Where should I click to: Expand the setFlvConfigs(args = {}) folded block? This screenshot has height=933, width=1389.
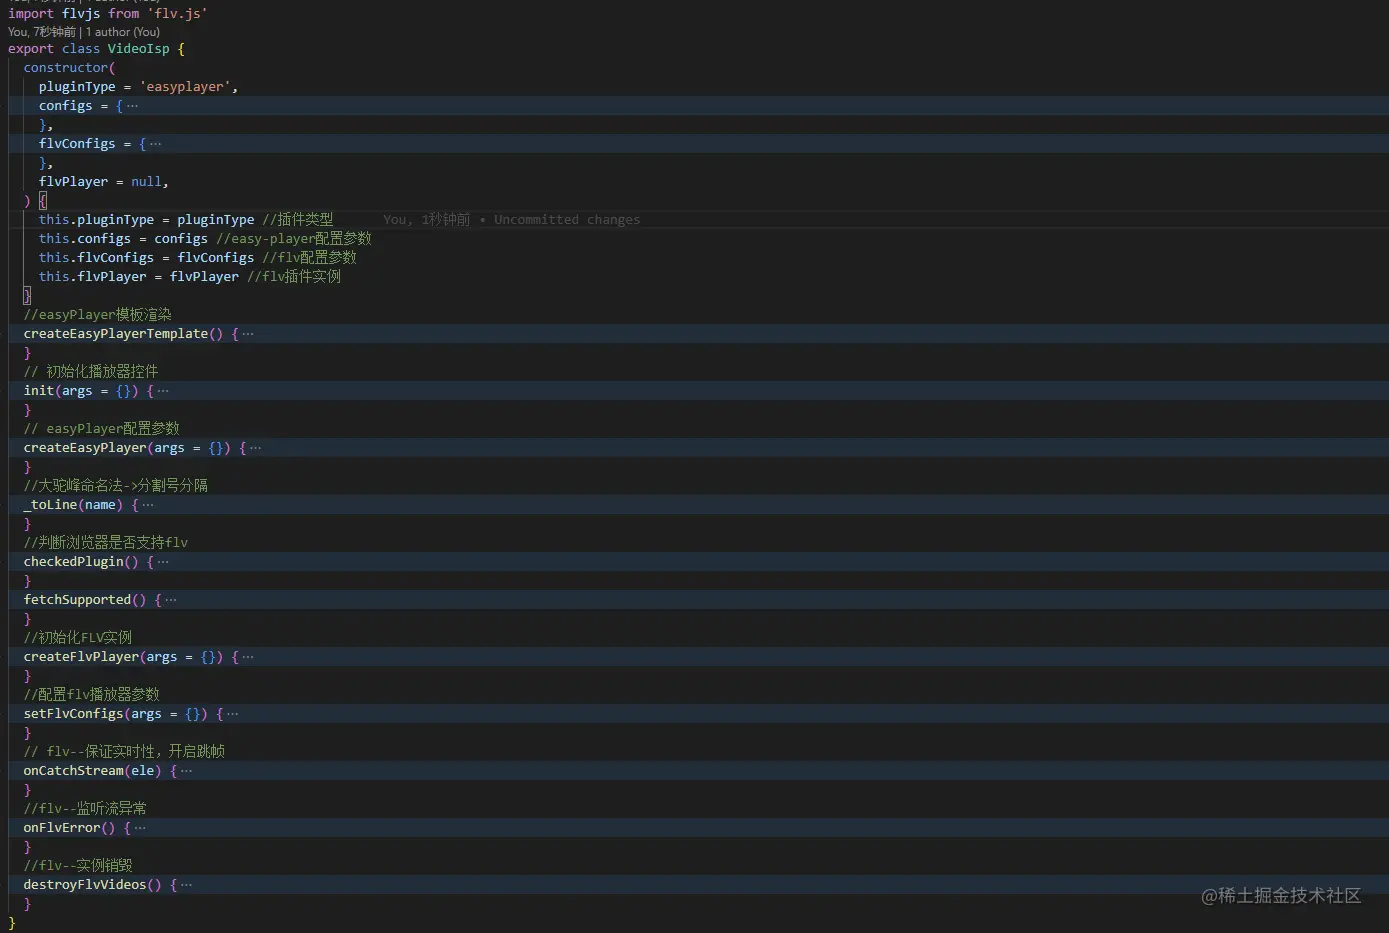point(233,714)
